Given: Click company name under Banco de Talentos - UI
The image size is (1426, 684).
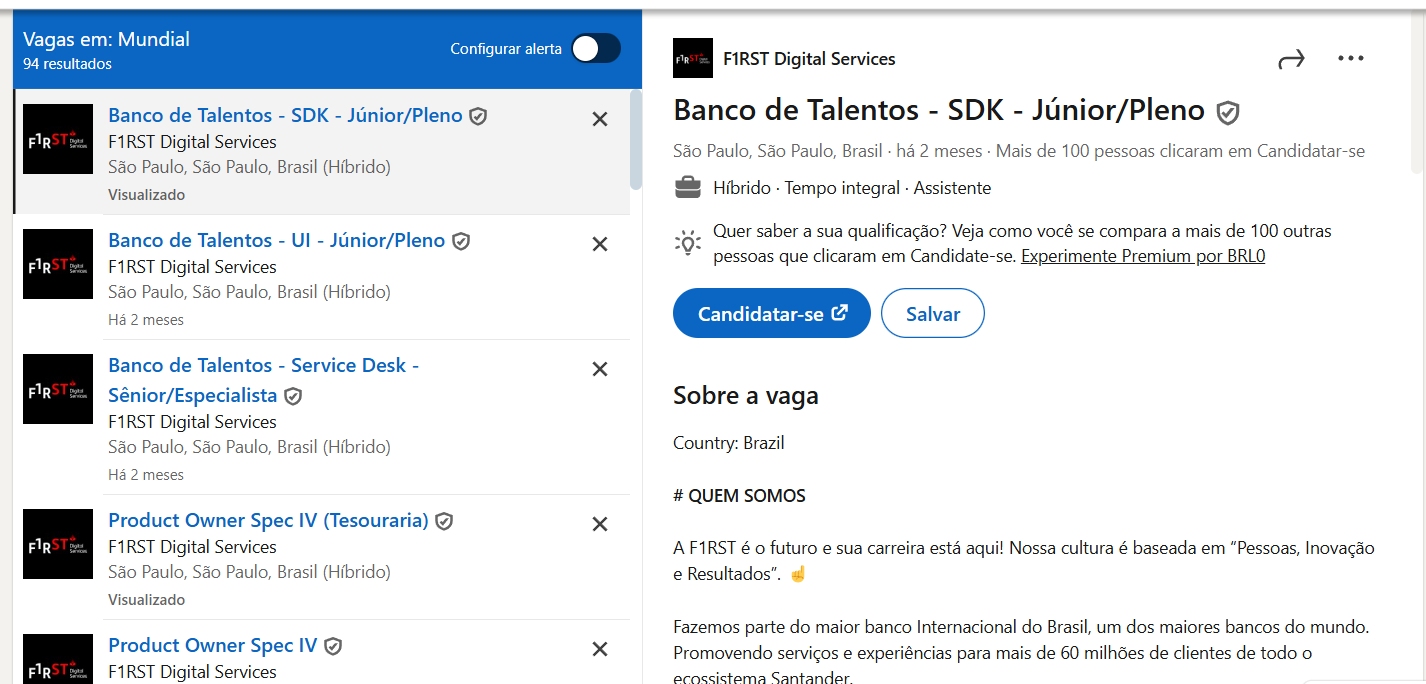Looking at the screenshot, I should point(192,267).
